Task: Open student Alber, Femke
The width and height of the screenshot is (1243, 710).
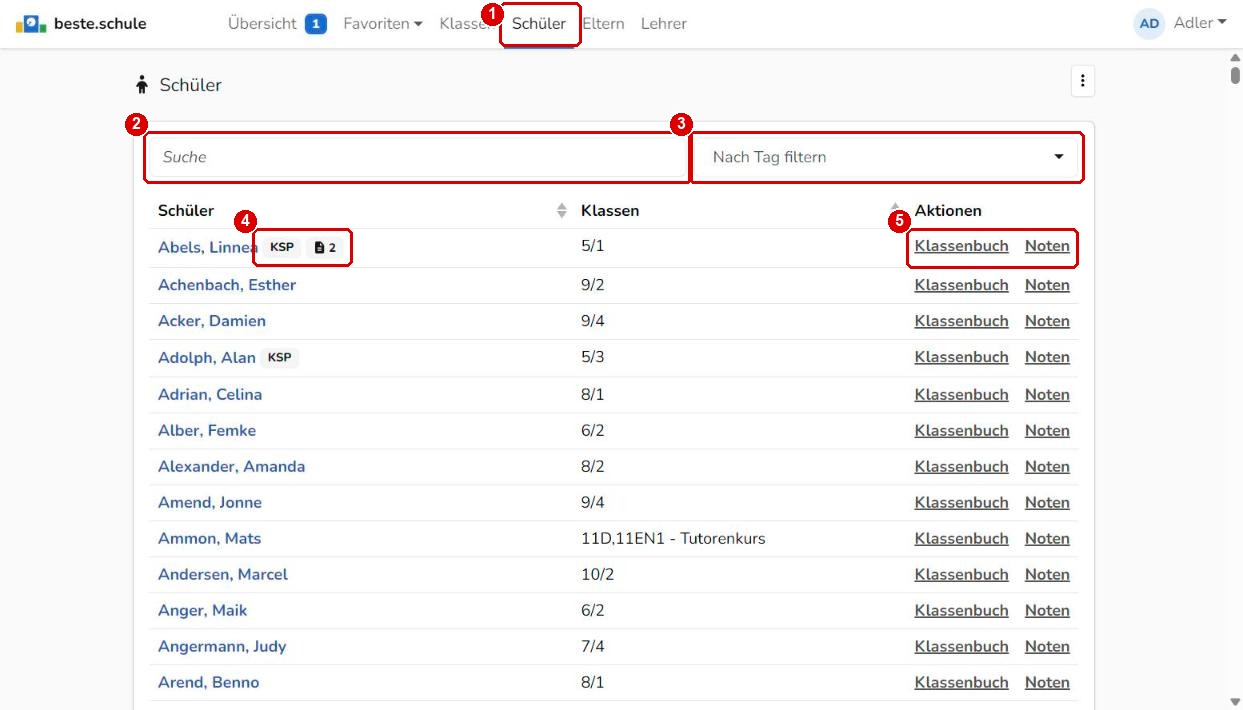Action: 207,430
